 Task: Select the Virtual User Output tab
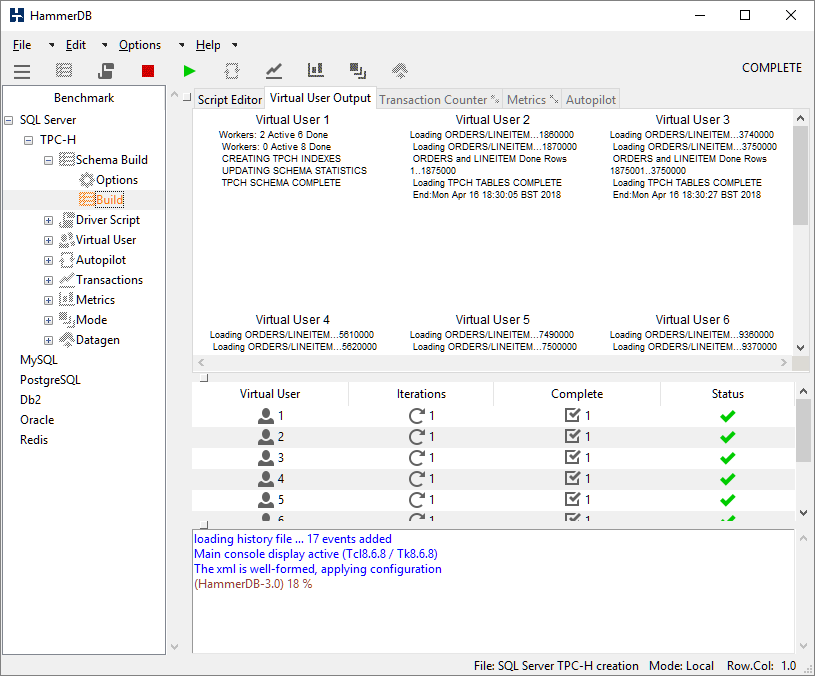320,98
